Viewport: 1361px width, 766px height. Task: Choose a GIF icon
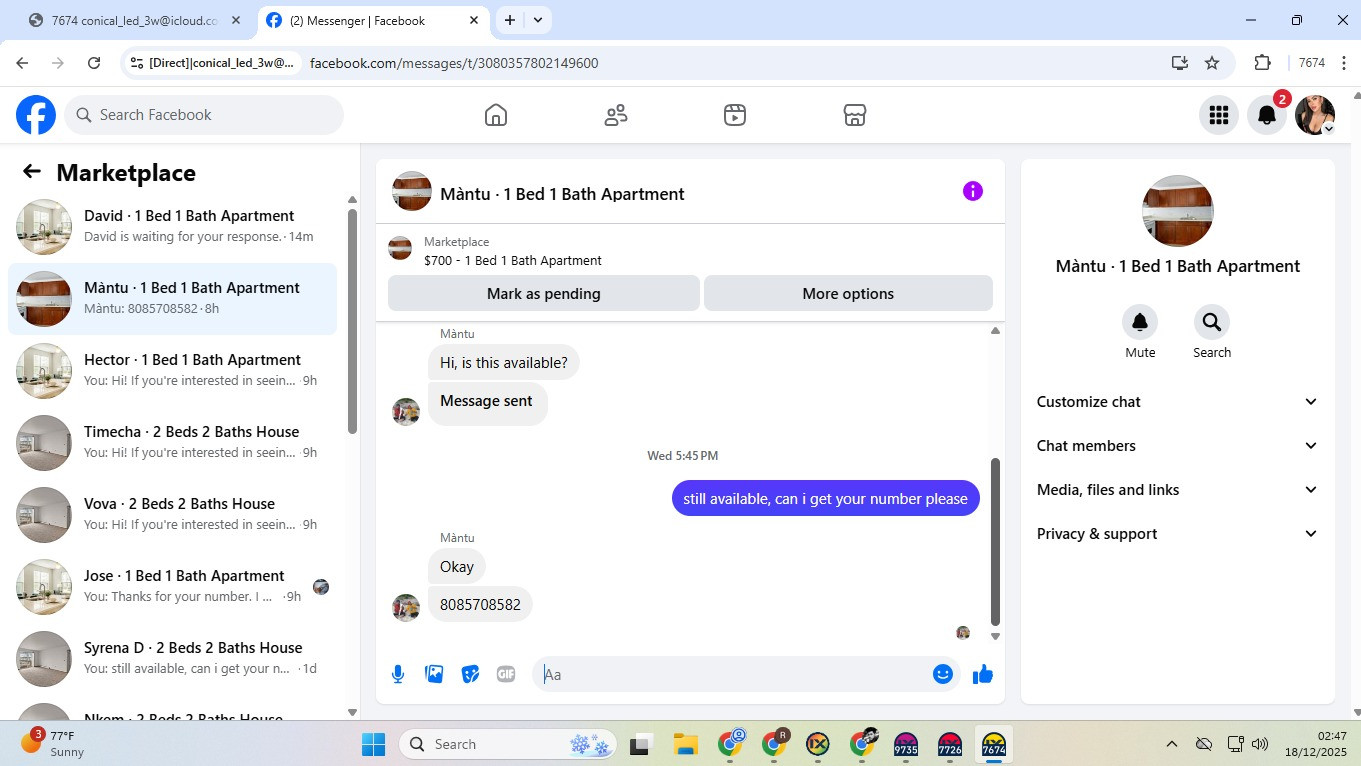click(x=506, y=674)
